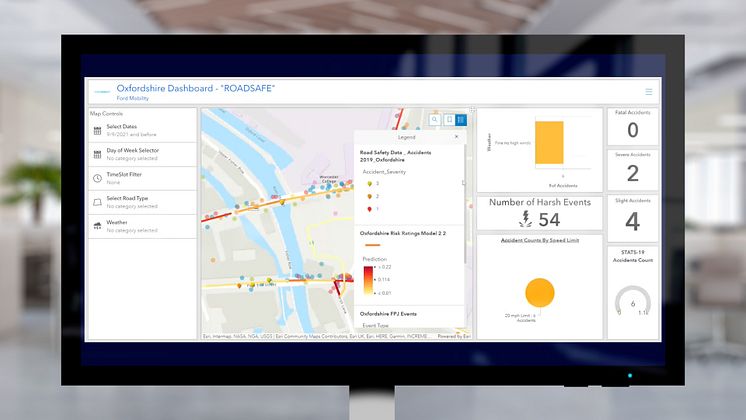746x420 pixels.
Task: Click the expand handle at map corner
Action: (472, 110)
